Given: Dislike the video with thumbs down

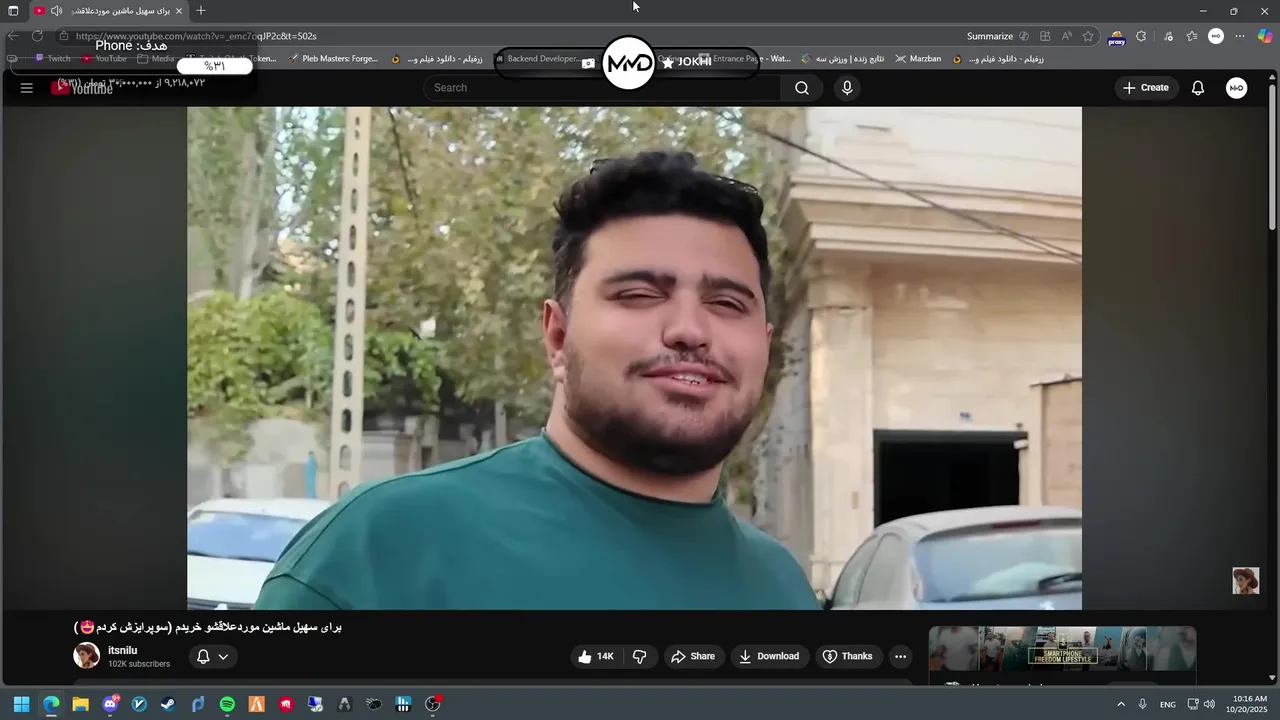Looking at the screenshot, I should tap(640, 656).
